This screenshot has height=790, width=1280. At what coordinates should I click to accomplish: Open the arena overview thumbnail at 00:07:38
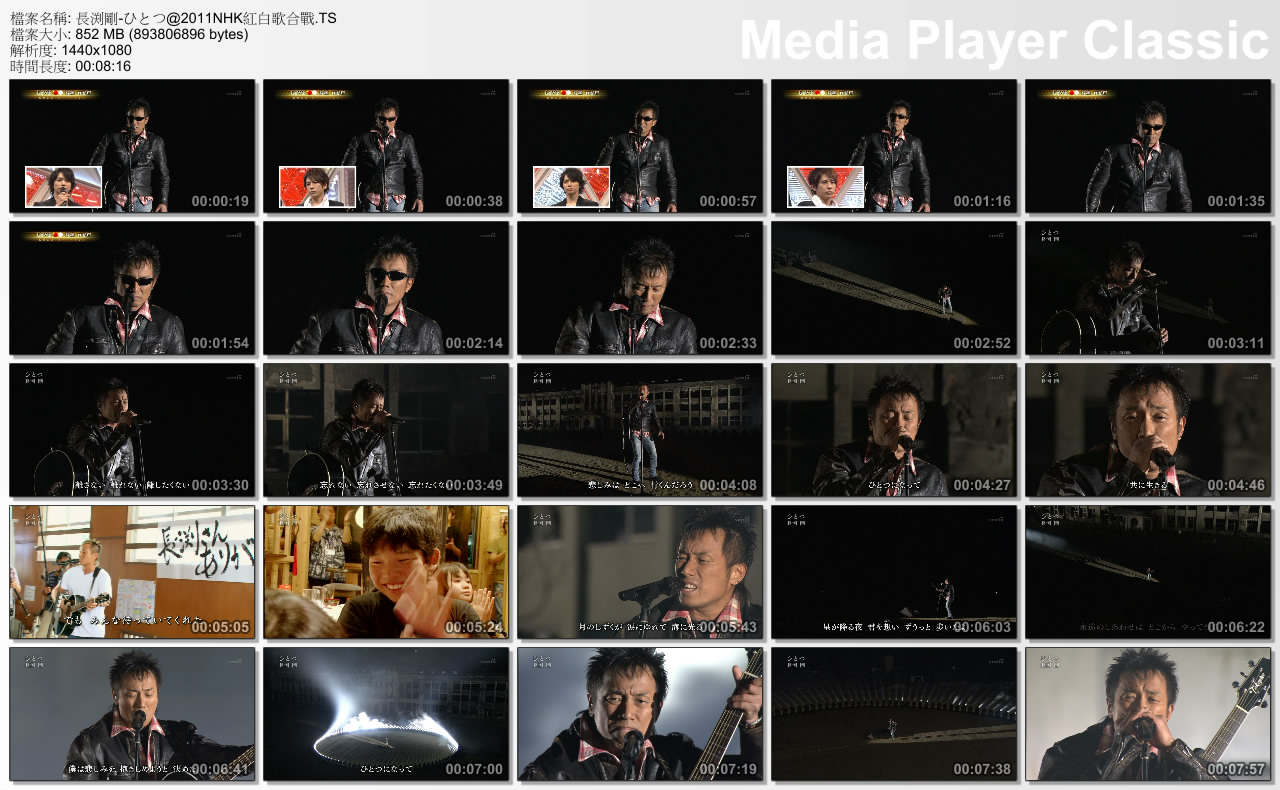[894, 714]
